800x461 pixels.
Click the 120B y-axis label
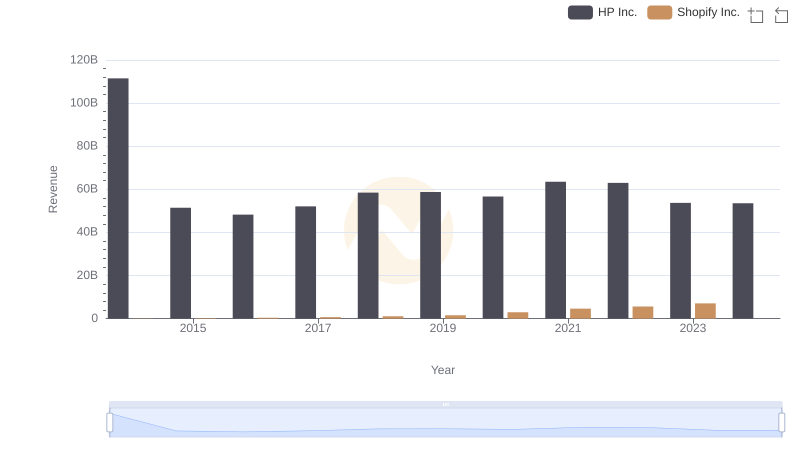84,60
